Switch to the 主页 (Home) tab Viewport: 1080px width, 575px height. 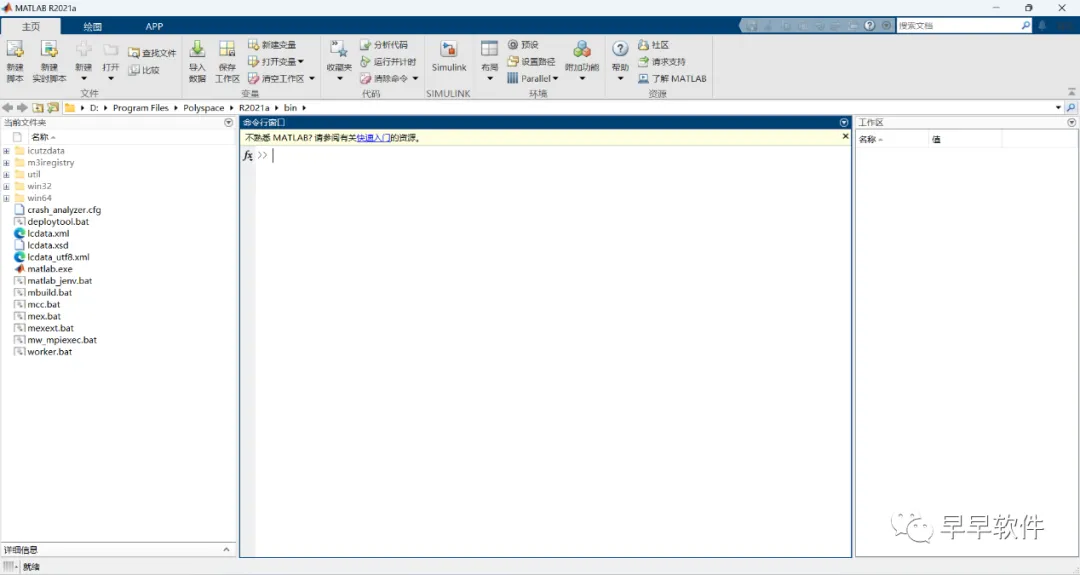click(31, 26)
